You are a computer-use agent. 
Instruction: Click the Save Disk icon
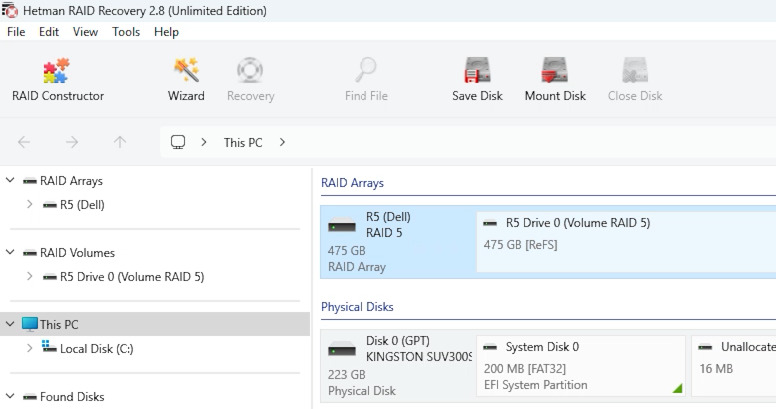pyautogui.click(x=477, y=70)
